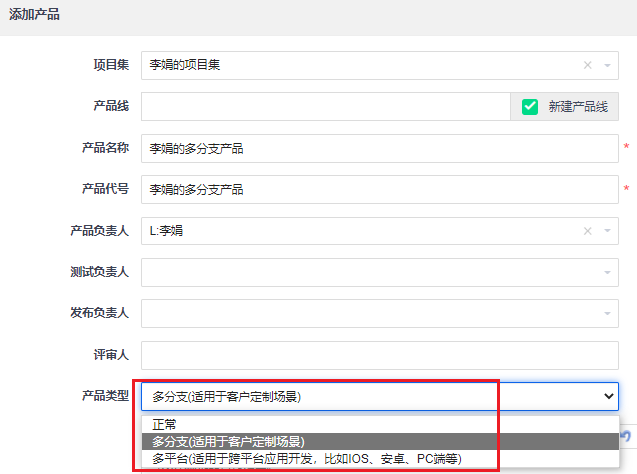Clear the 项目集 selection with the X icon

click(587, 65)
